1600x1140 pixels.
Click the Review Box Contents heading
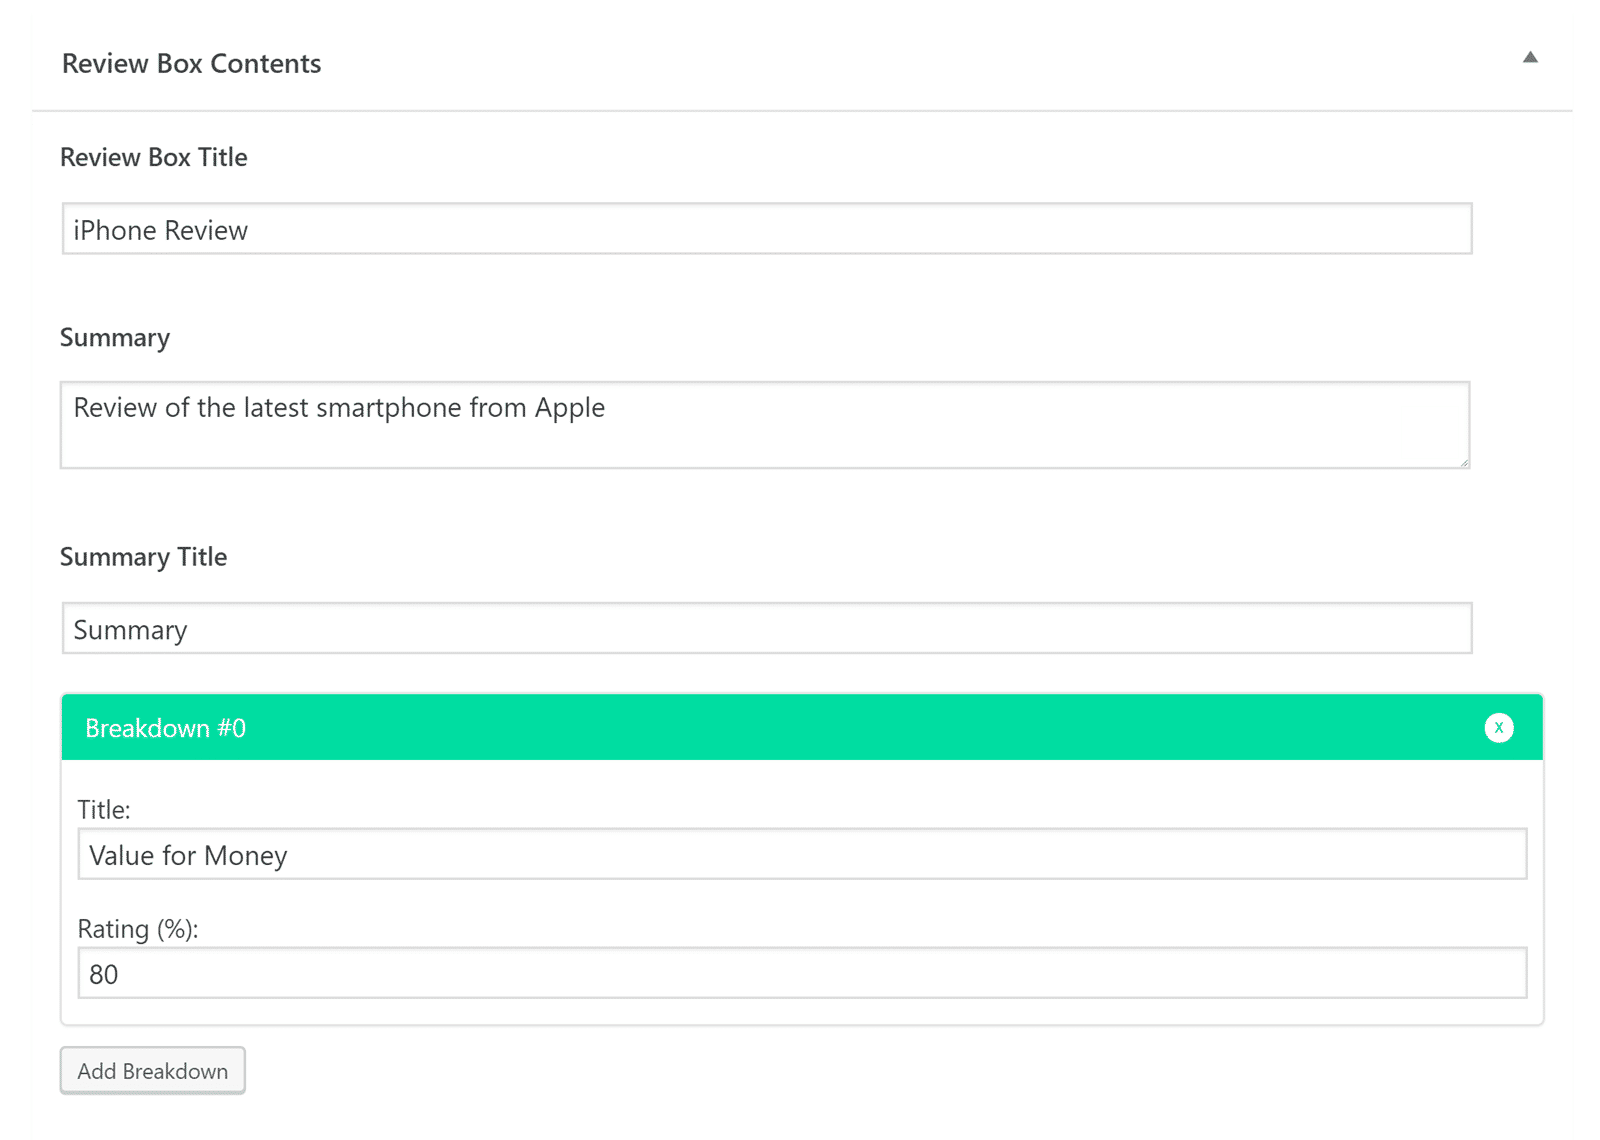coord(191,64)
